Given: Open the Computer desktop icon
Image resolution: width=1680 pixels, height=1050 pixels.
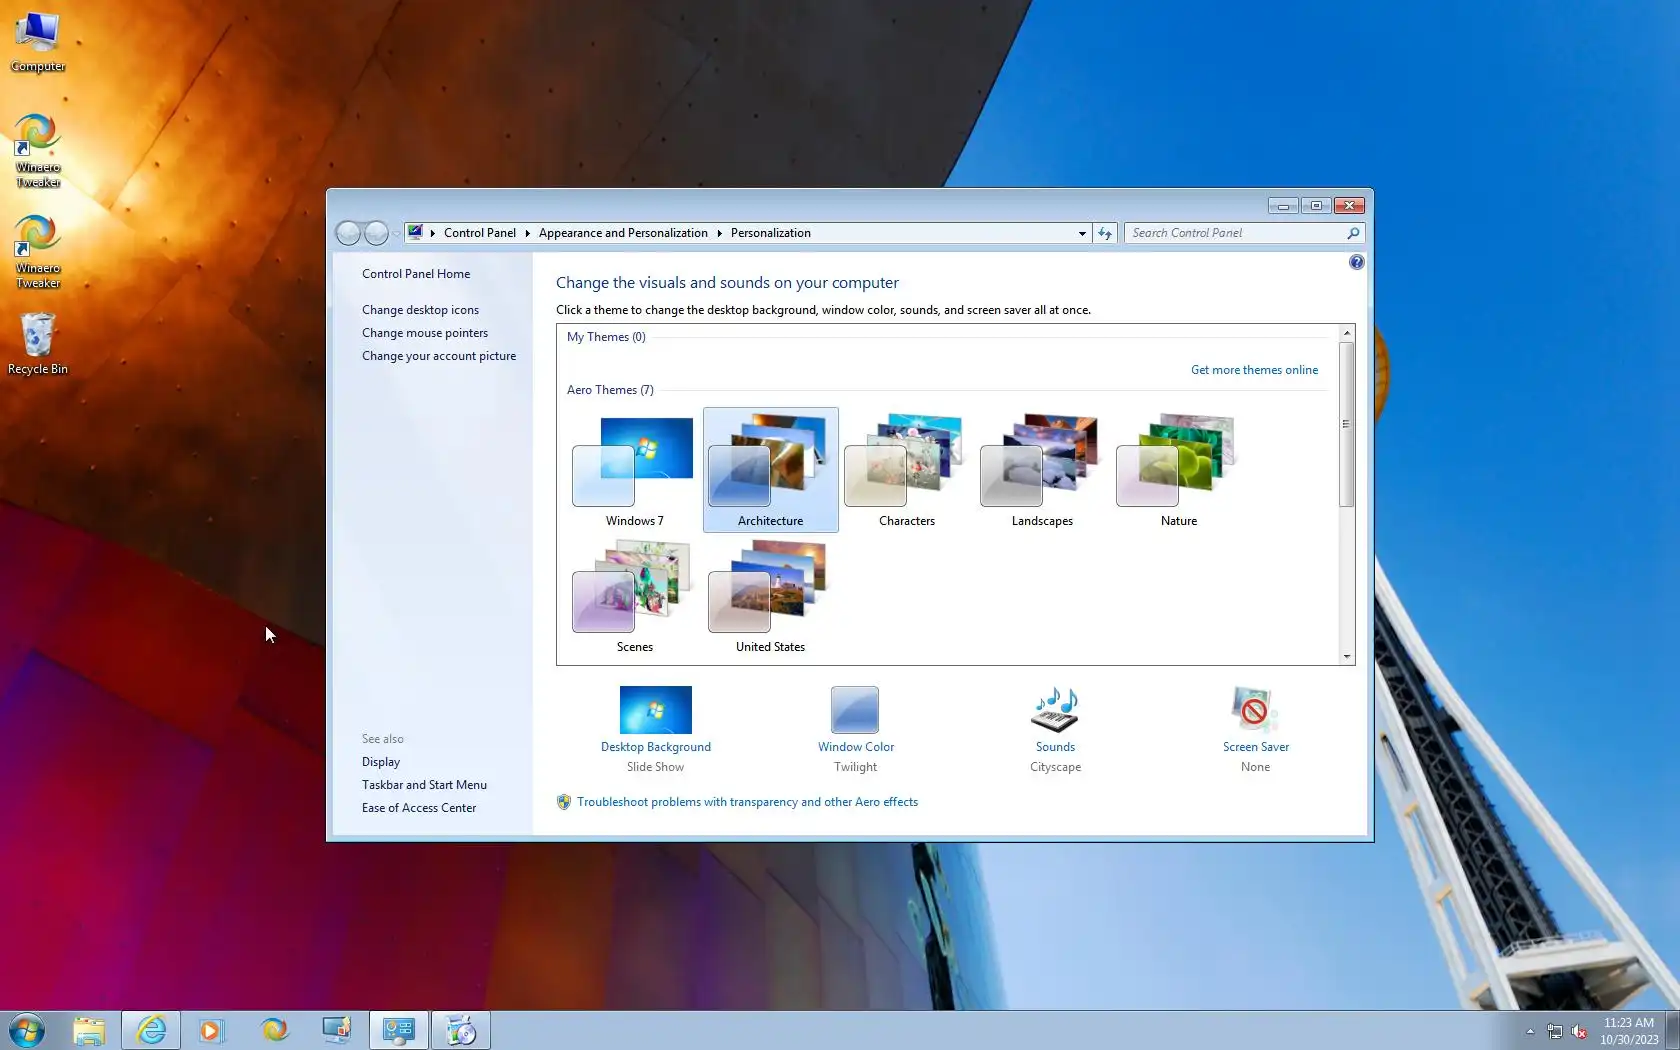Looking at the screenshot, I should (38, 42).
